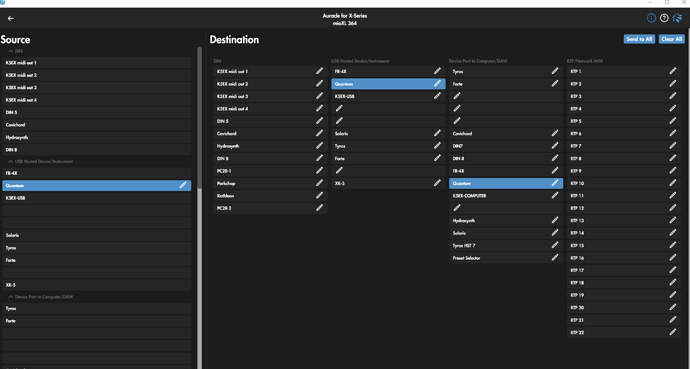Viewport: 690px width, 369px height.
Task: Toggle routing to RTP 7 destination
Action: [x=624, y=146]
